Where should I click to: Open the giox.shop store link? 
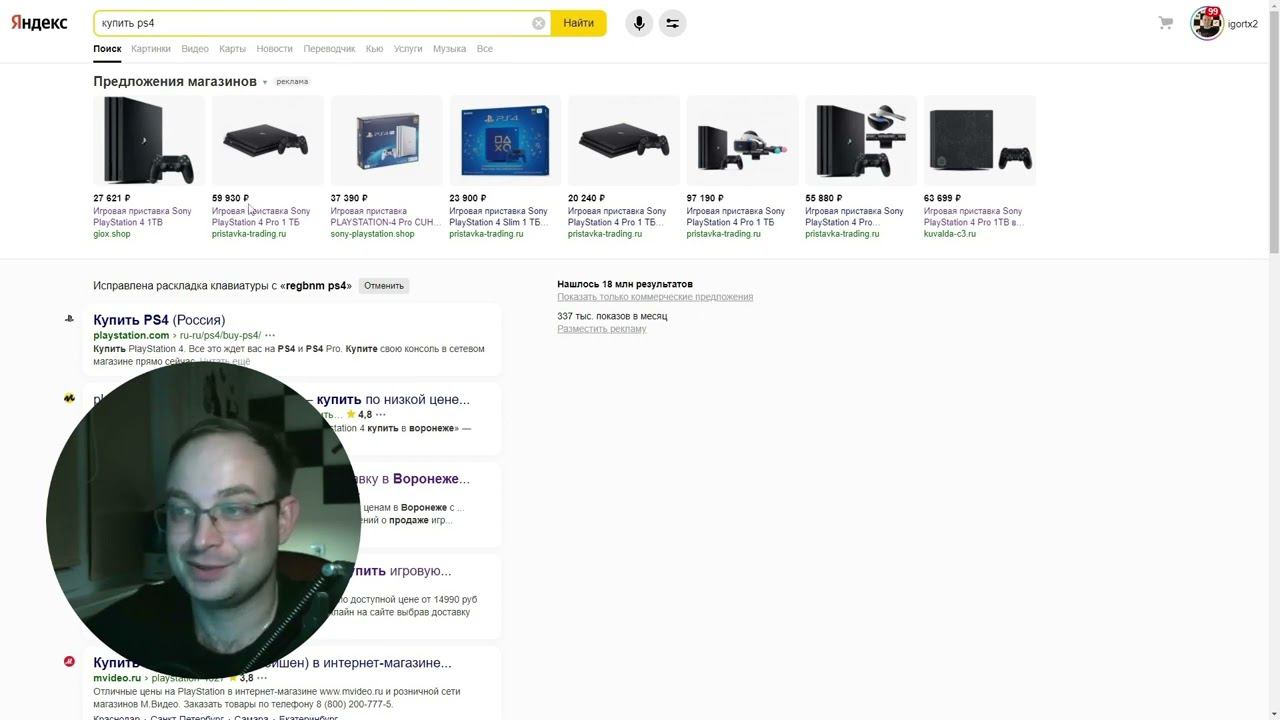[x=112, y=234]
